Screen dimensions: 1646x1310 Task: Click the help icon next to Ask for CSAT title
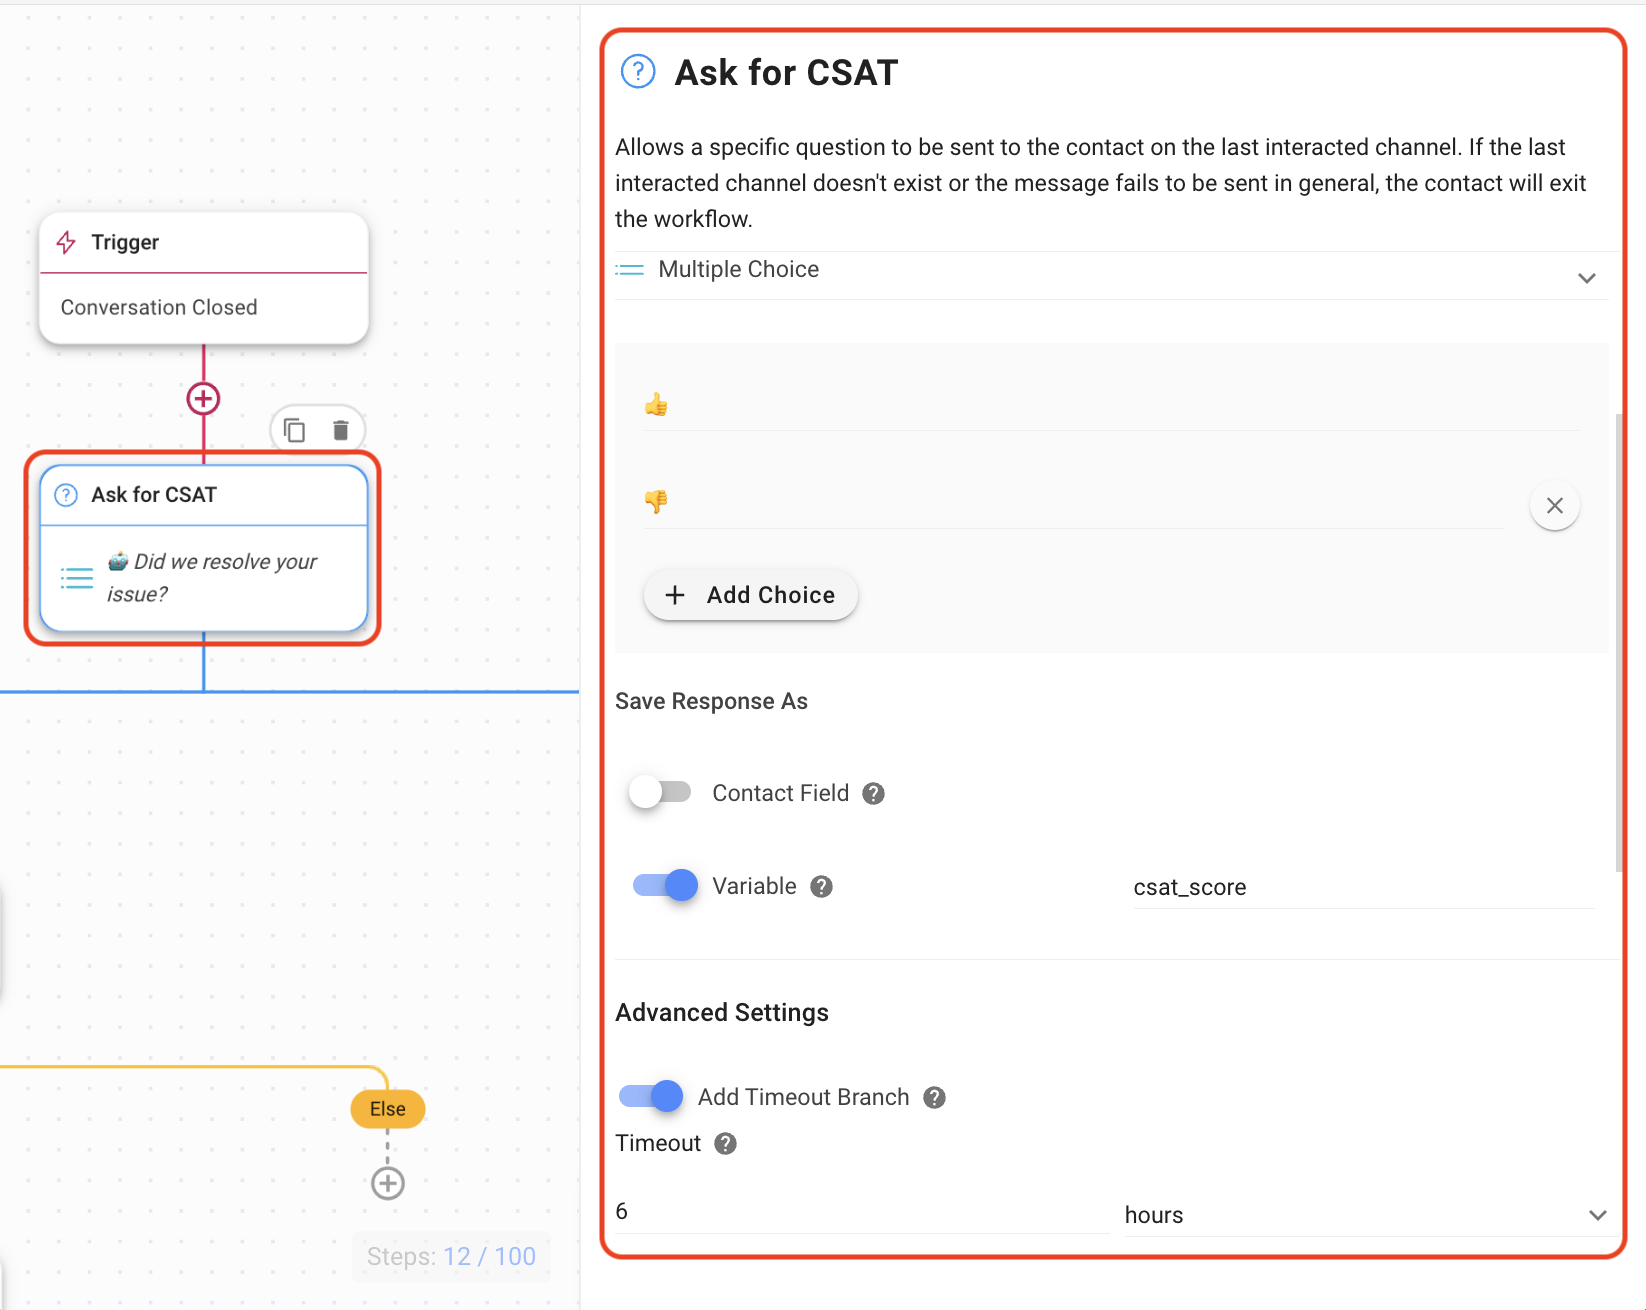pos(637,71)
